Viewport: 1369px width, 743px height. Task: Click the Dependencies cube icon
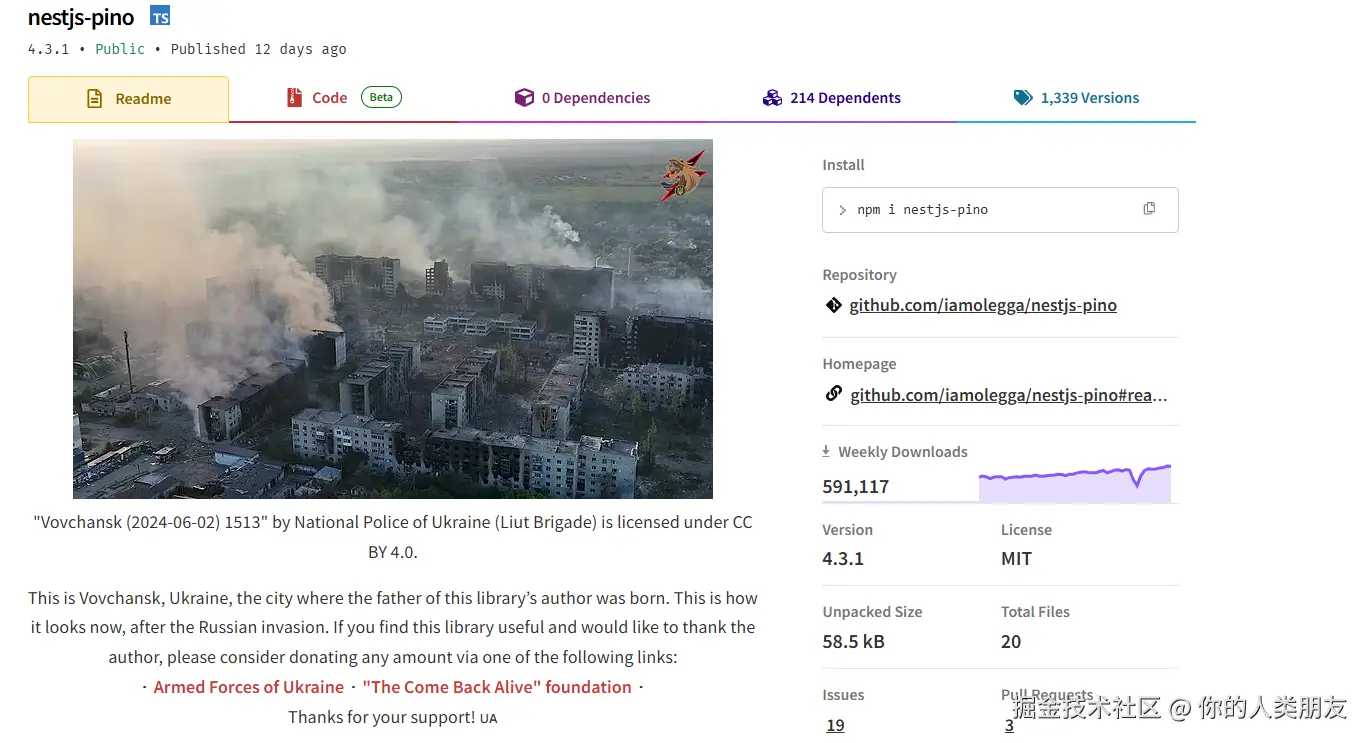pyautogui.click(x=524, y=98)
